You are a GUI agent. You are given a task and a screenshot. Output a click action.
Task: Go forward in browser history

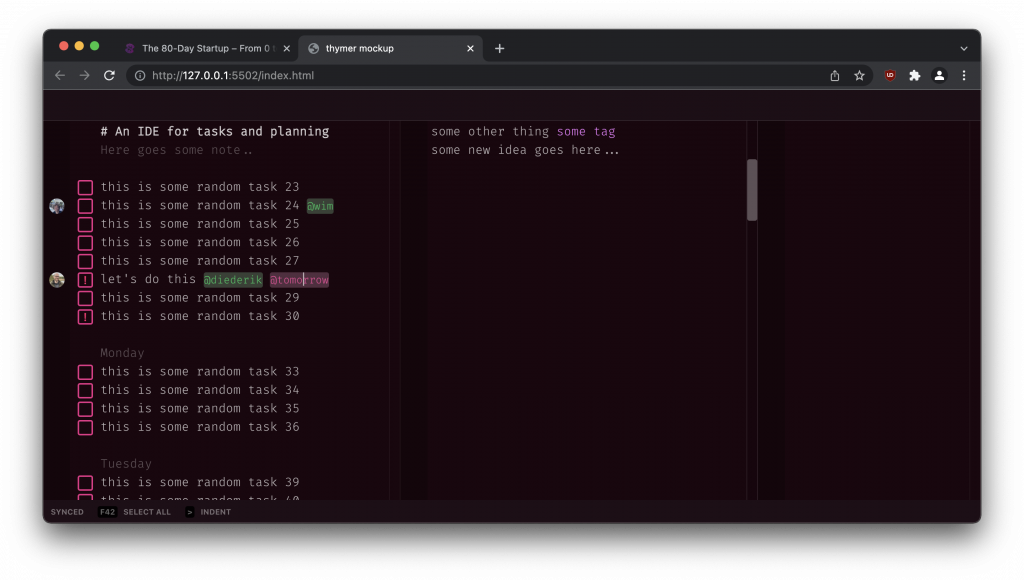tap(84, 76)
